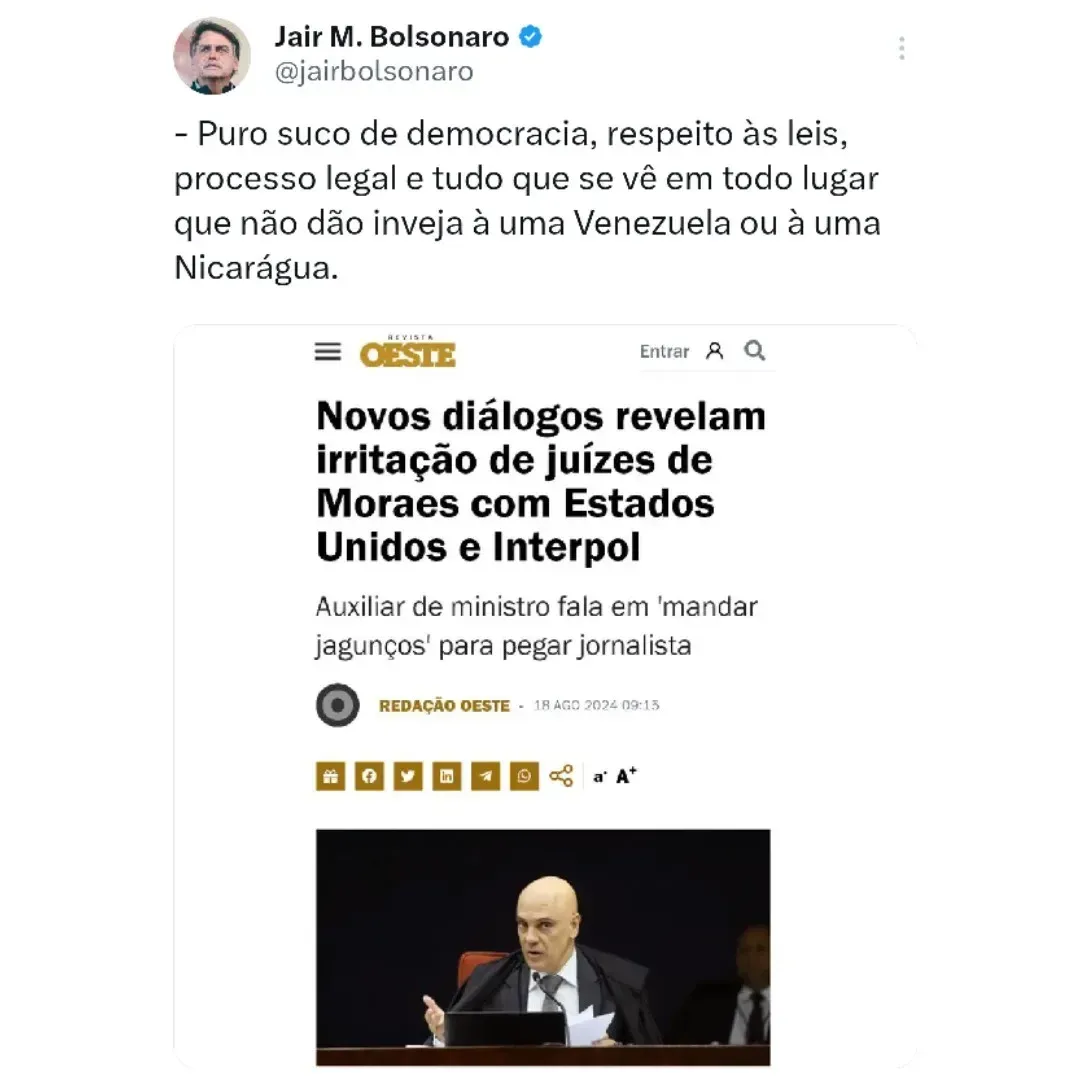The height and width of the screenshot is (1080, 1080).
Task: Share article via WhatsApp icon
Action: 524,776
